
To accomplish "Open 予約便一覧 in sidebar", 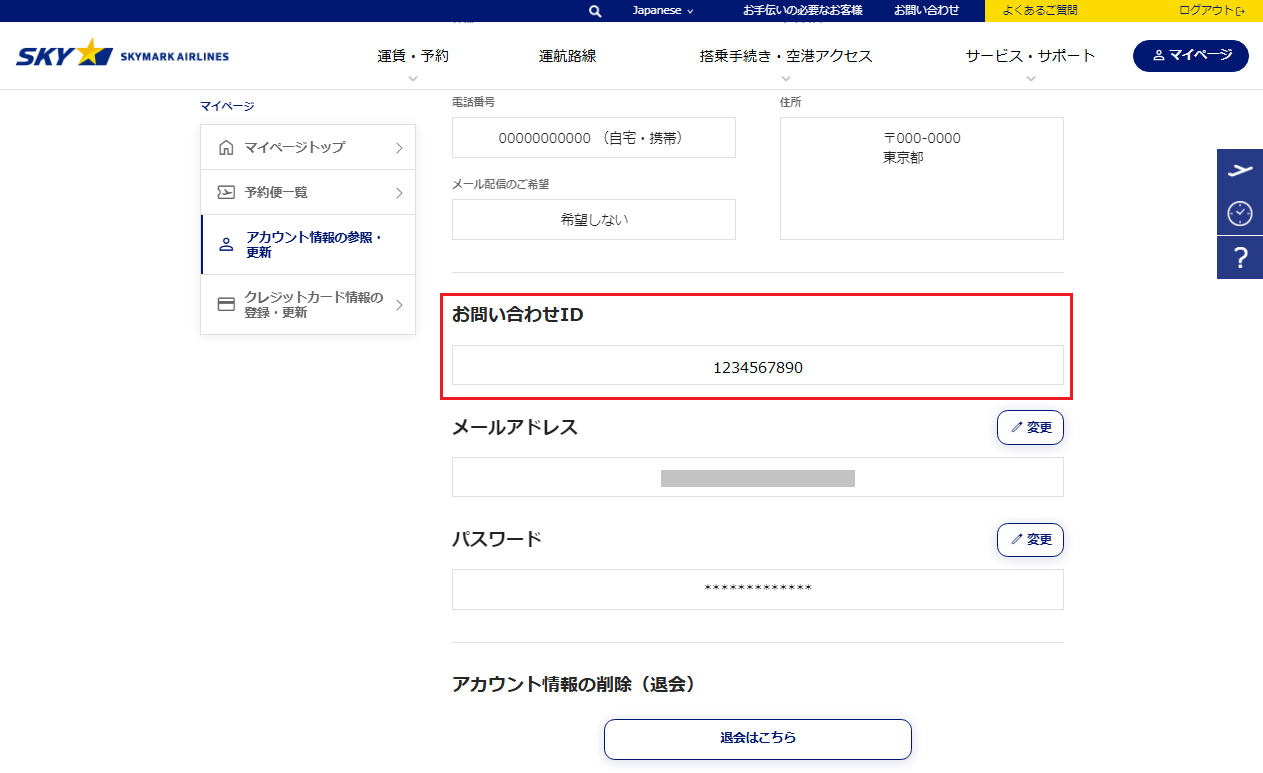I will point(308,193).
